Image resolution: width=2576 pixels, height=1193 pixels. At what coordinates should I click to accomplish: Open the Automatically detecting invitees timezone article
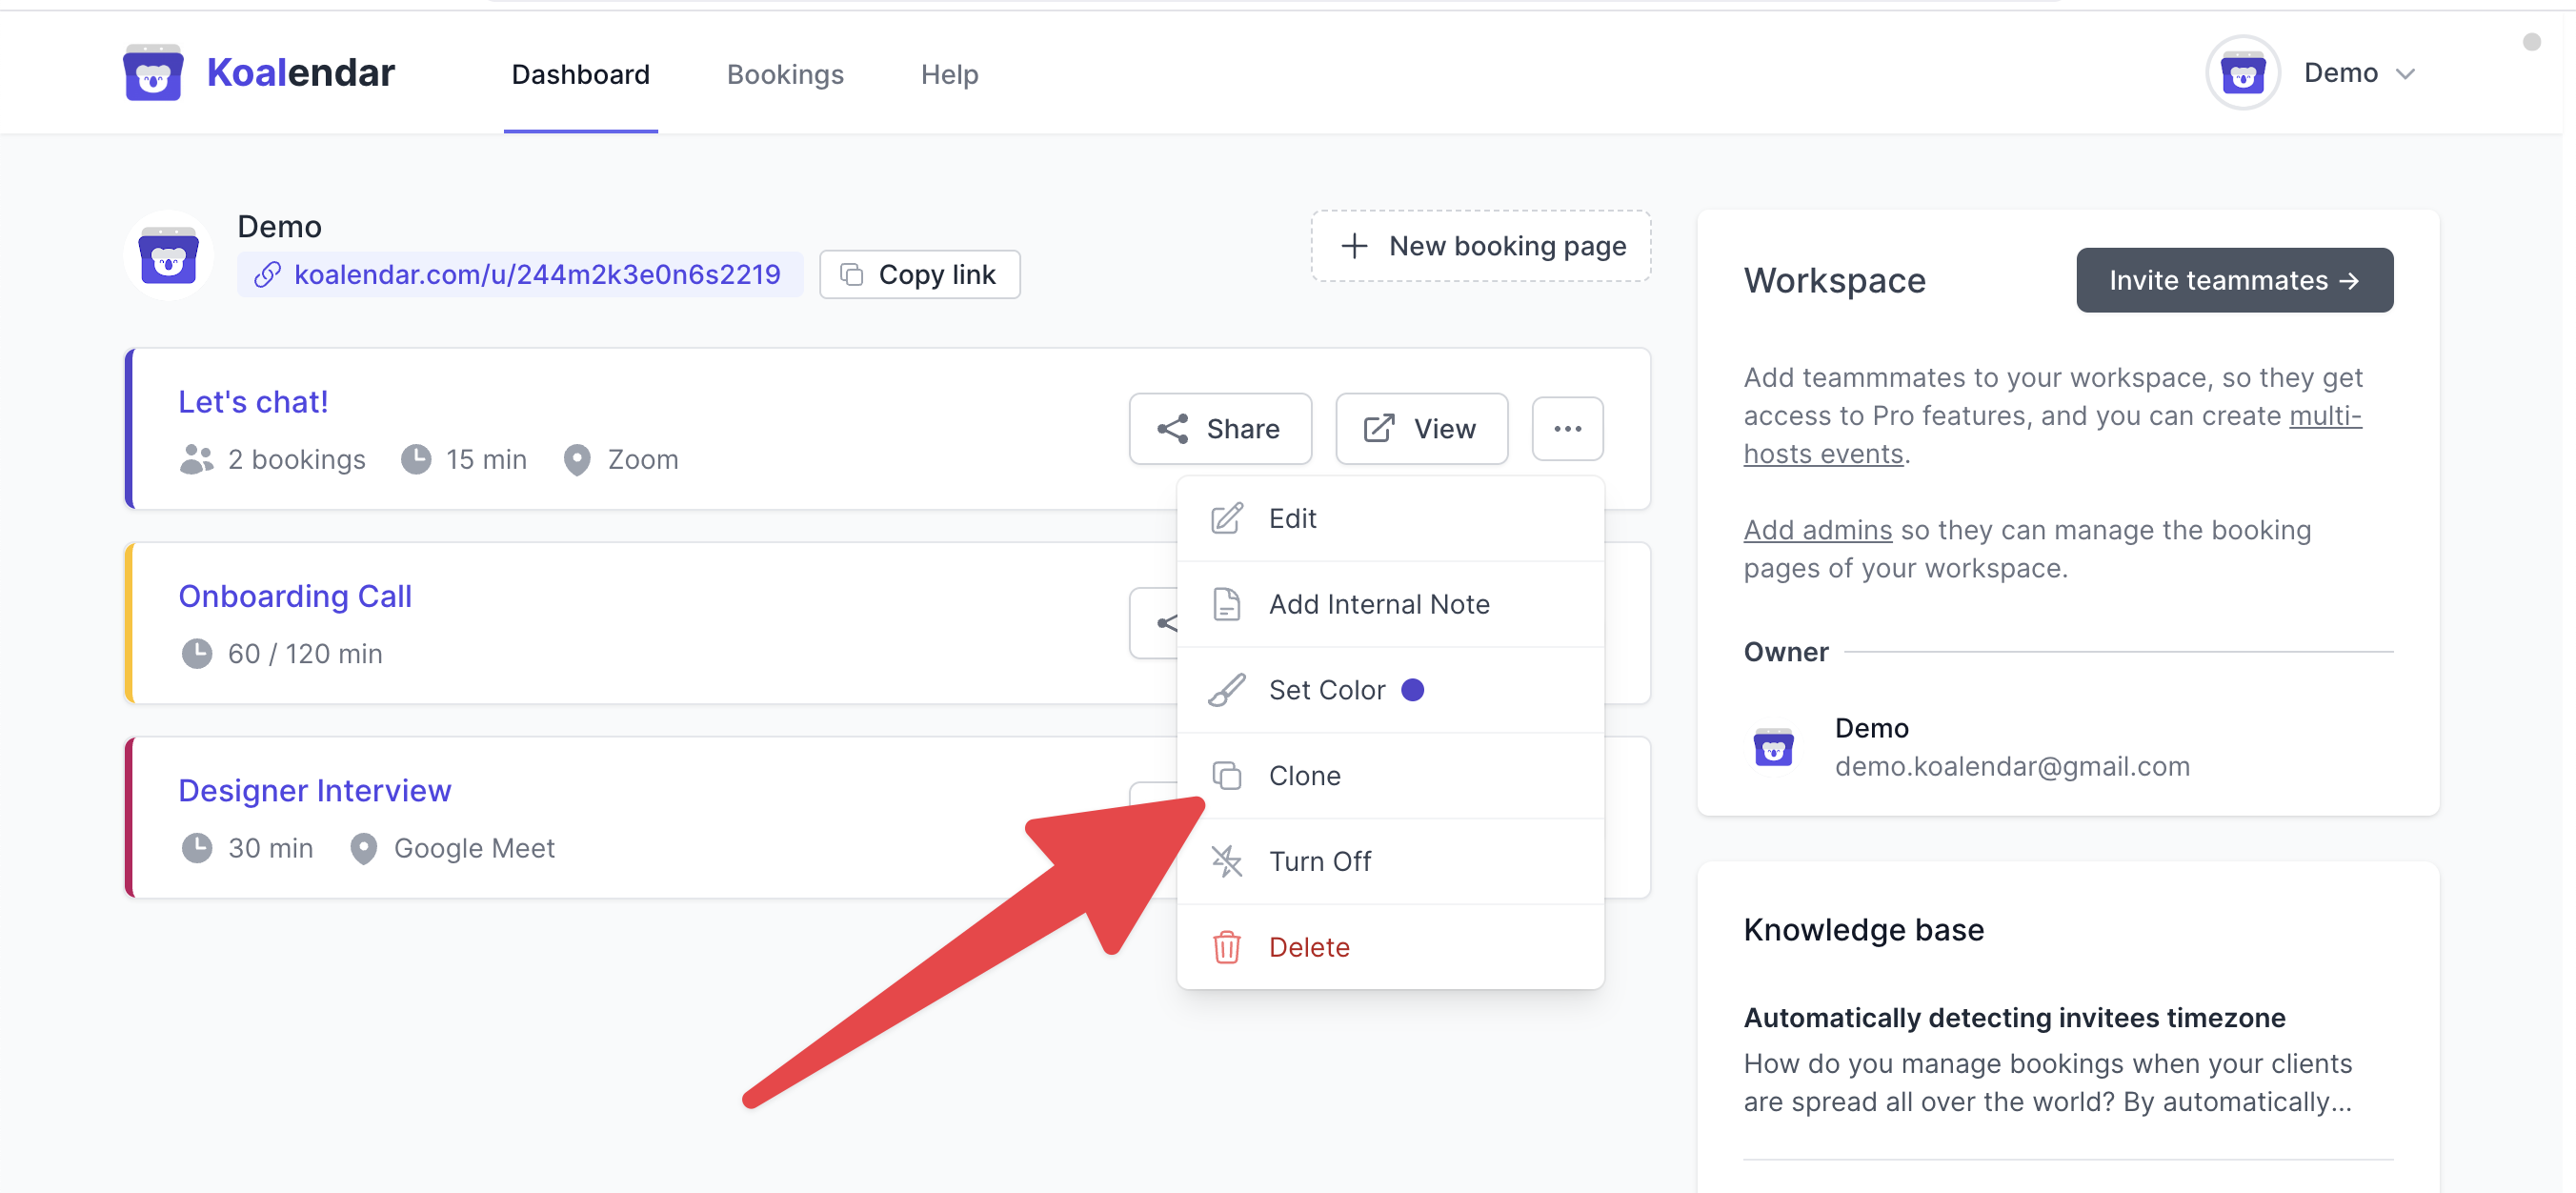point(2014,1018)
